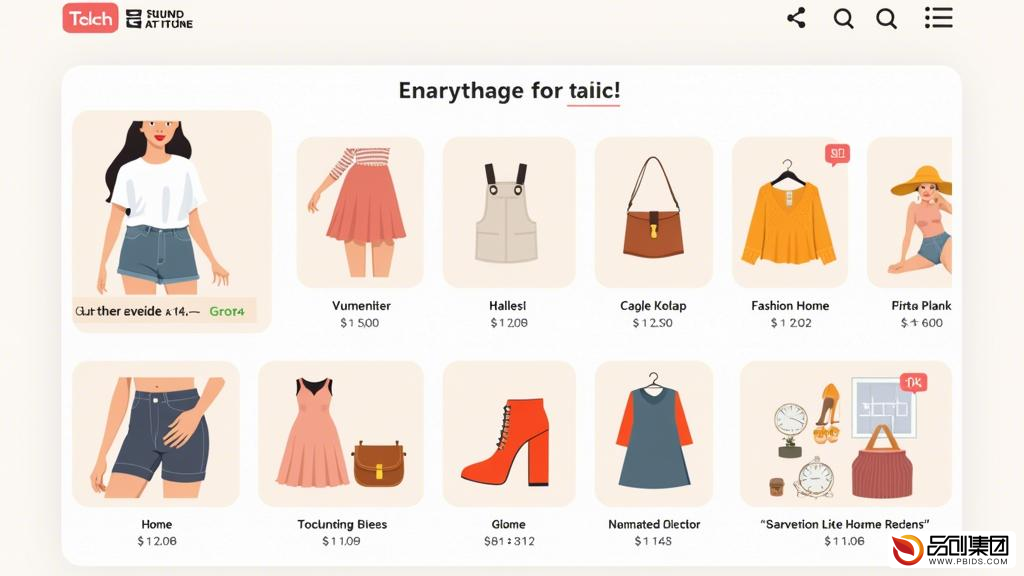Select the Hallesl overalls thumbnail
This screenshot has width=1024, height=576.
pyautogui.click(x=509, y=212)
